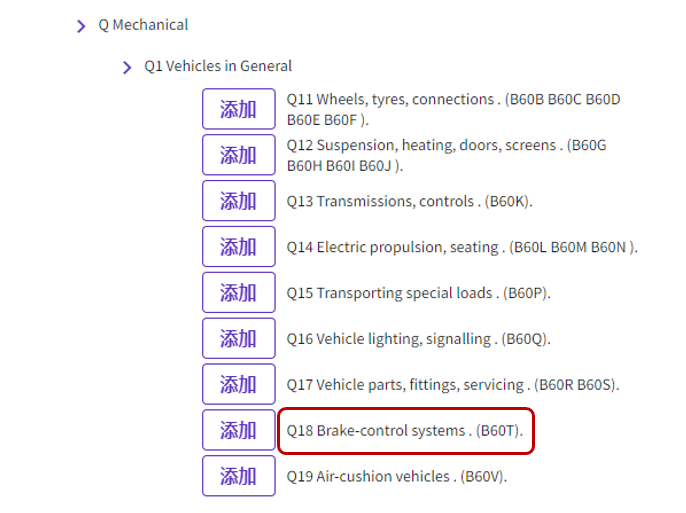Click highlighted Q18 Brake-control systems text

(404, 431)
